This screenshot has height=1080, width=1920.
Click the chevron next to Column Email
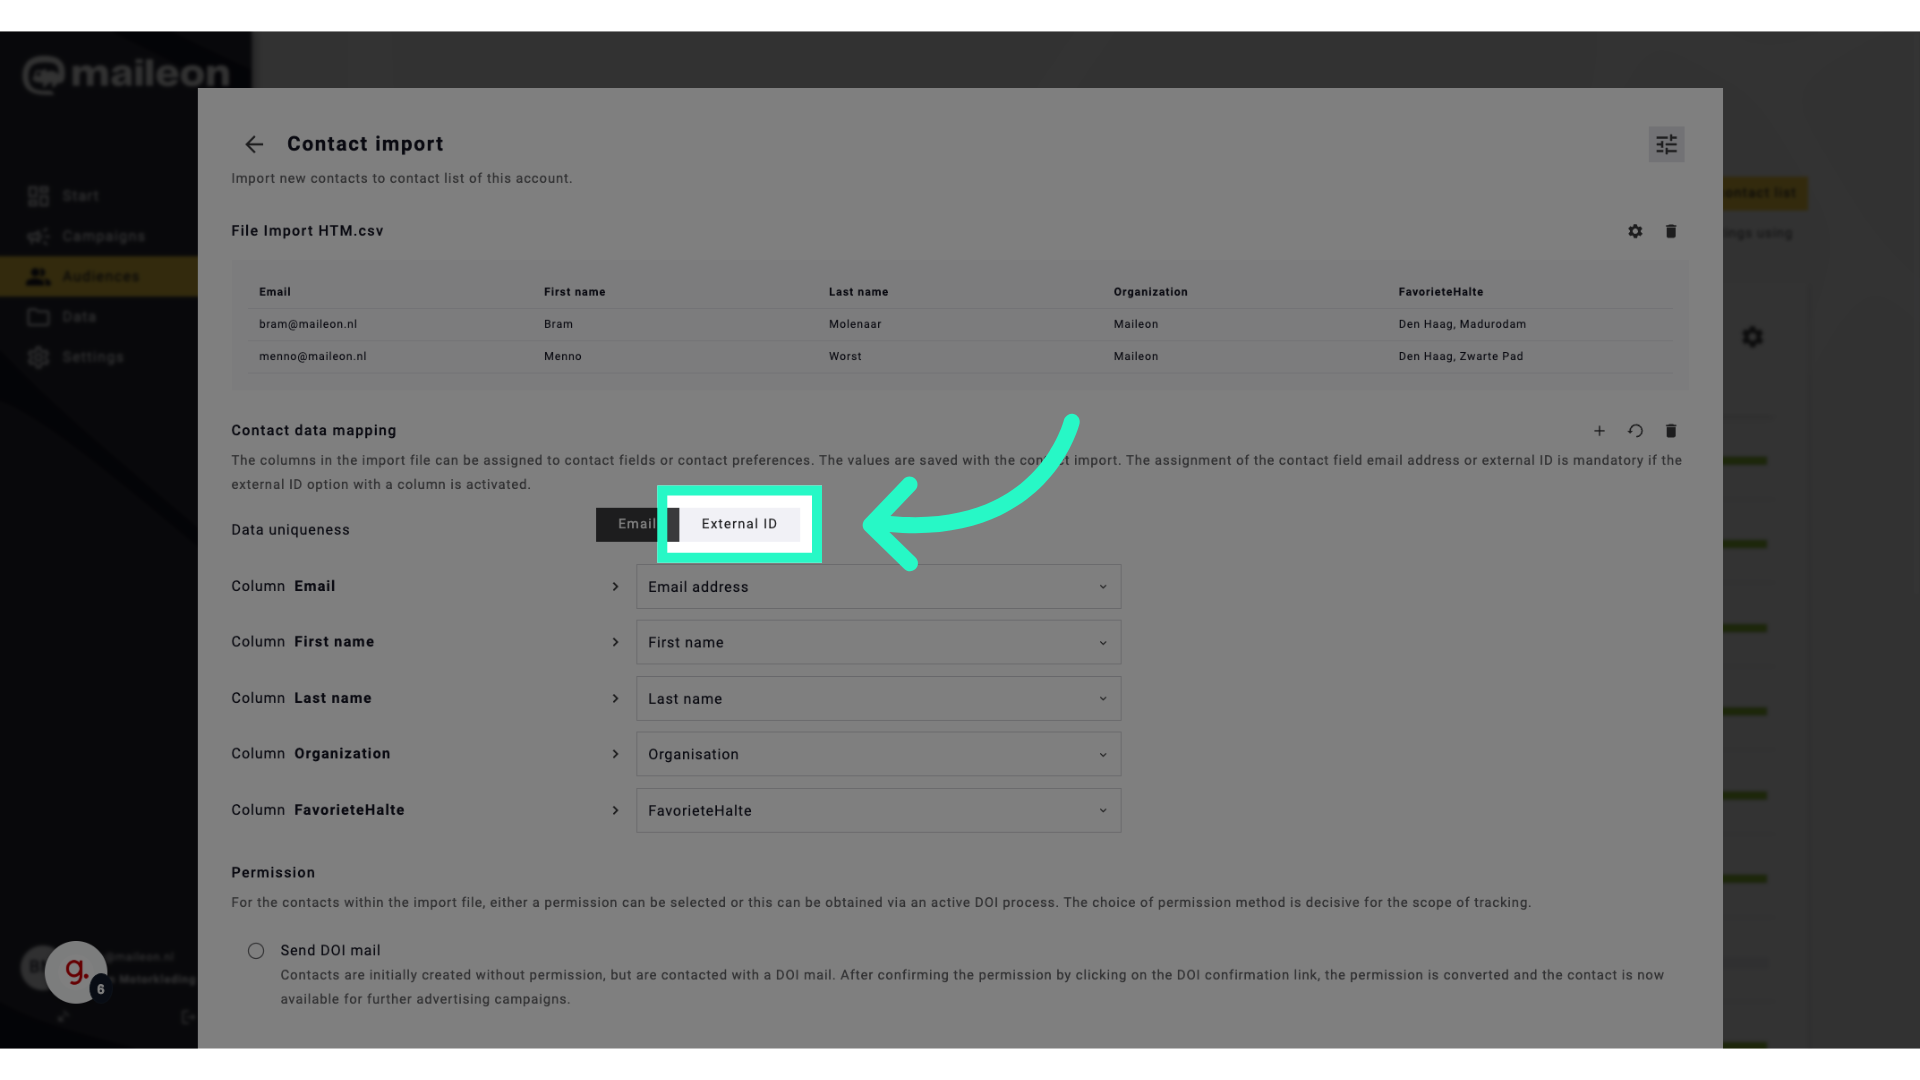pyautogui.click(x=615, y=587)
